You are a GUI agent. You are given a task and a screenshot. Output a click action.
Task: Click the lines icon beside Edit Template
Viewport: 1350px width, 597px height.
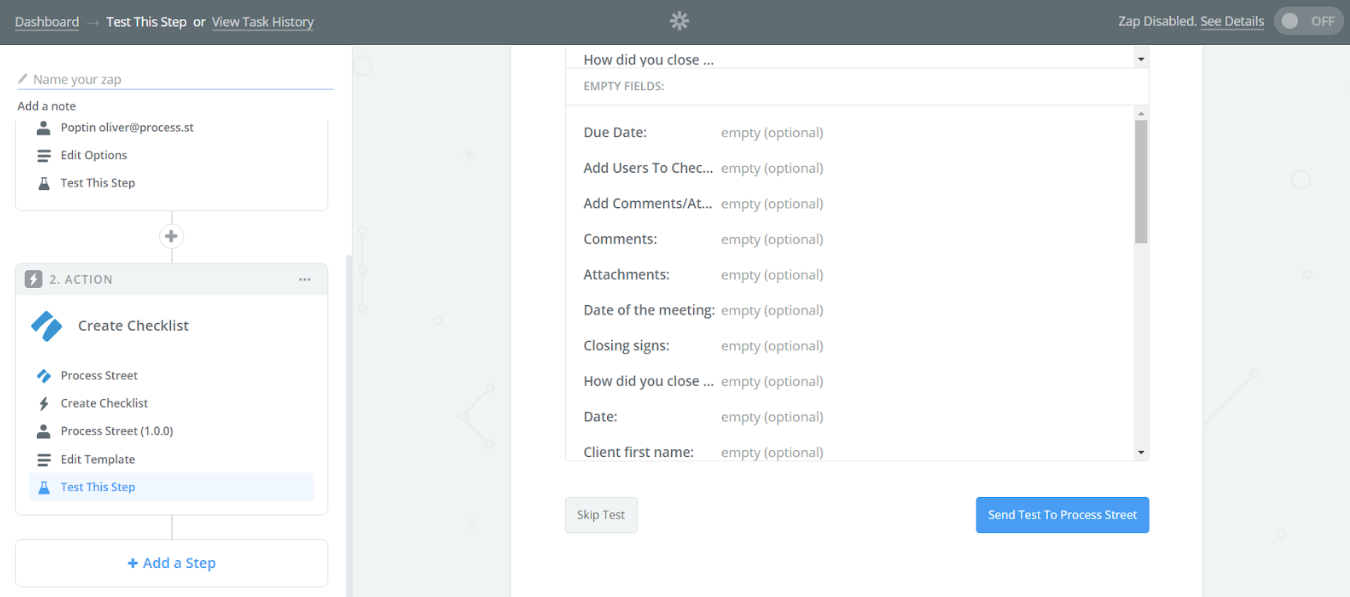[43, 460]
